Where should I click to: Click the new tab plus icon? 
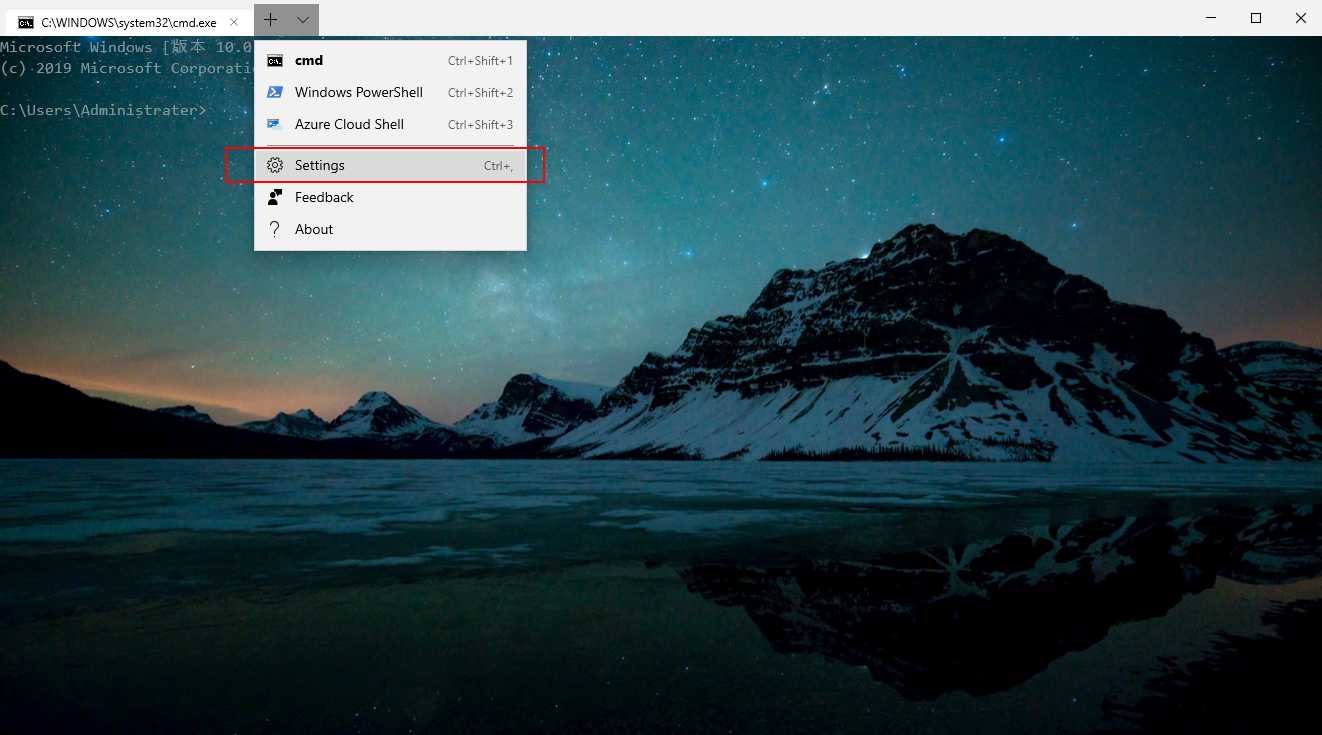pyautogui.click(x=270, y=19)
